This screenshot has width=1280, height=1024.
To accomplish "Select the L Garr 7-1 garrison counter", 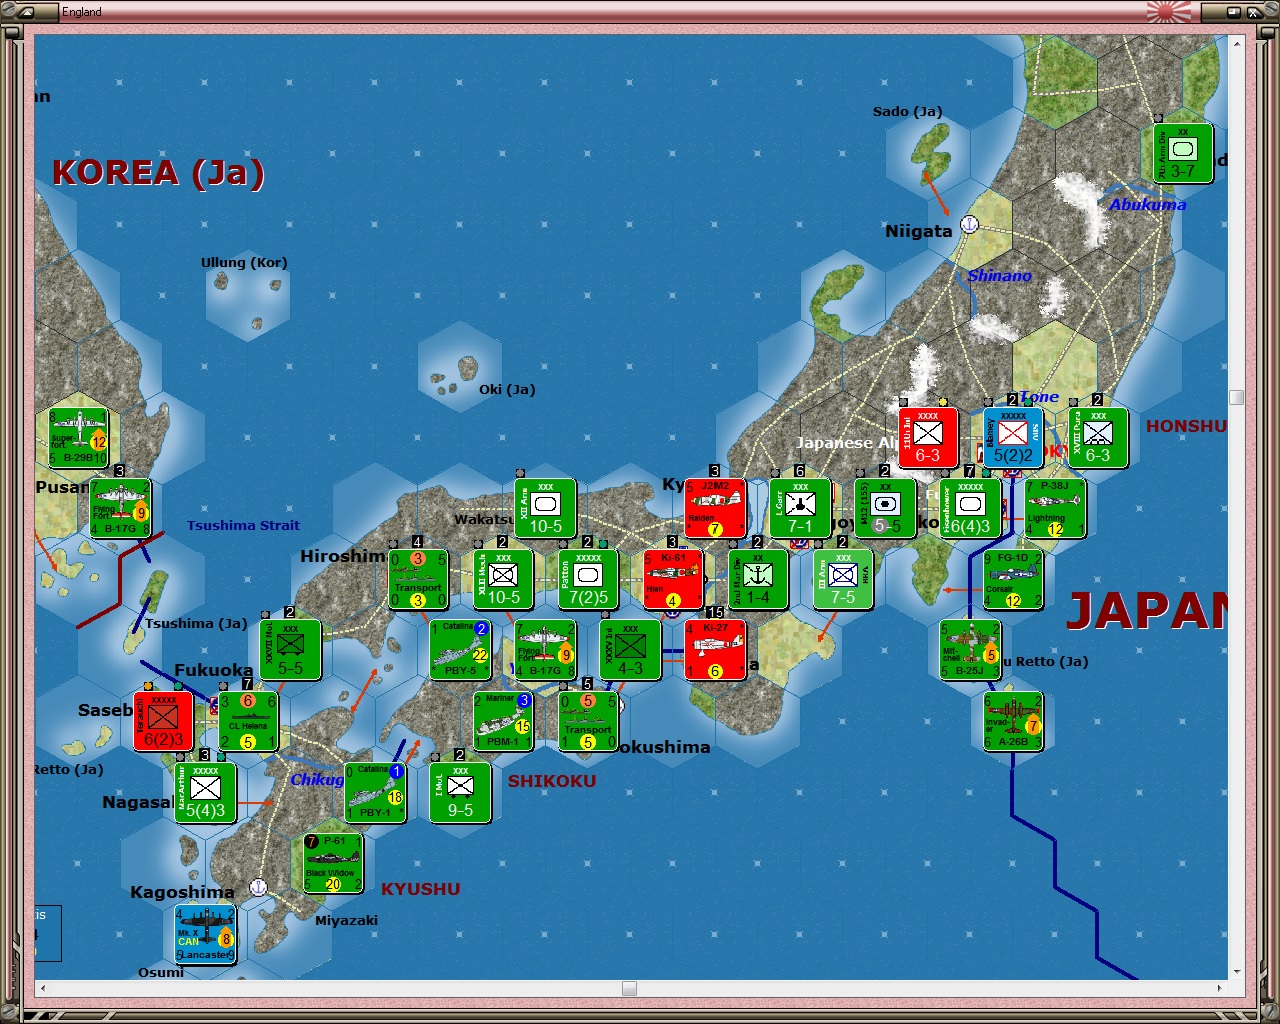I will point(800,508).
